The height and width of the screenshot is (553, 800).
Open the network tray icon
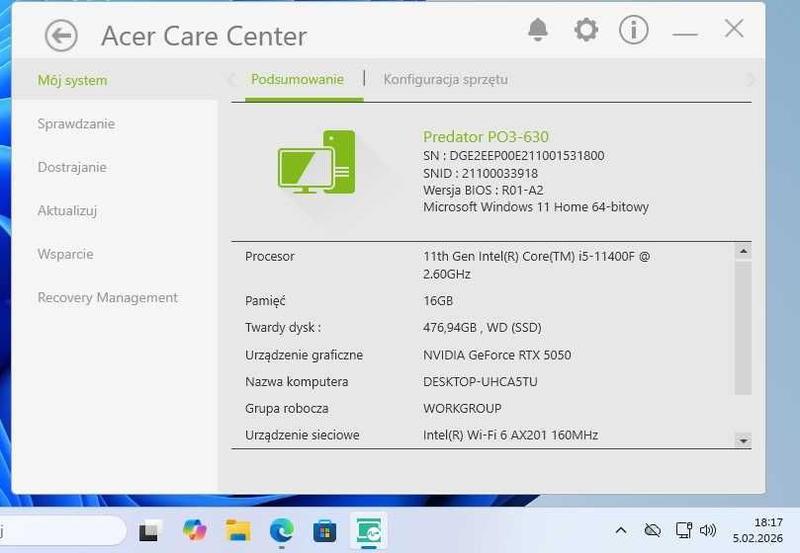(x=684, y=531)
